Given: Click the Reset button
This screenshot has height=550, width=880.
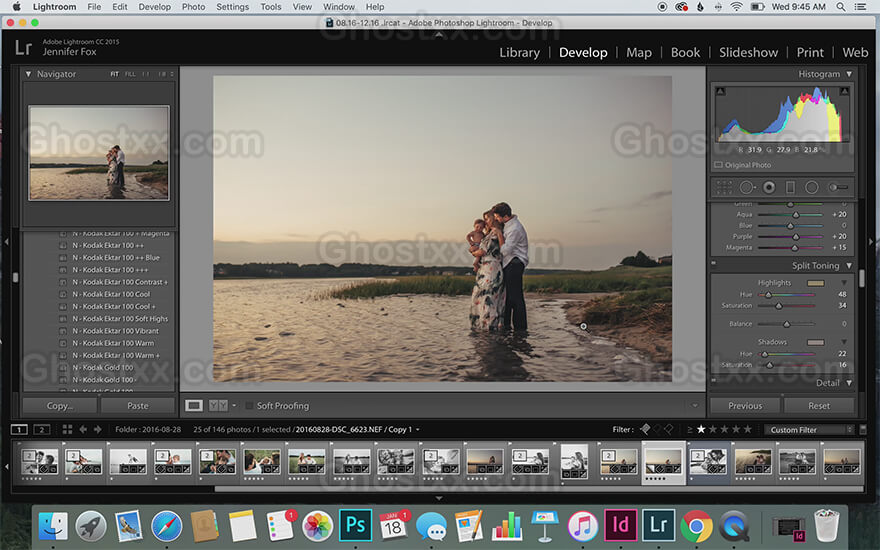Looking at the screenshot, I should pyautogui.click(x=819, y=406).
